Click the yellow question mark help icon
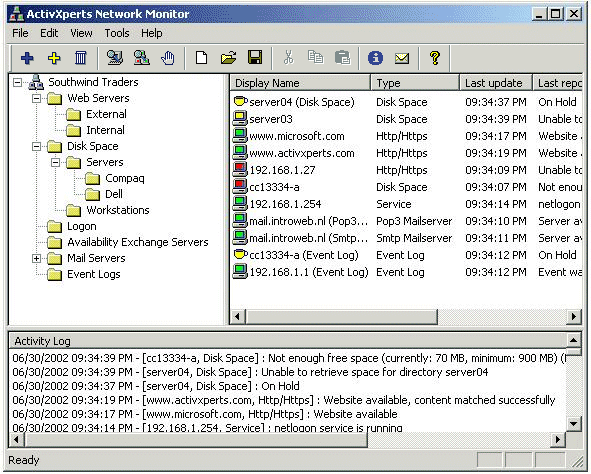Viewport: 591px width, 474px height. (x=435, y=58)
